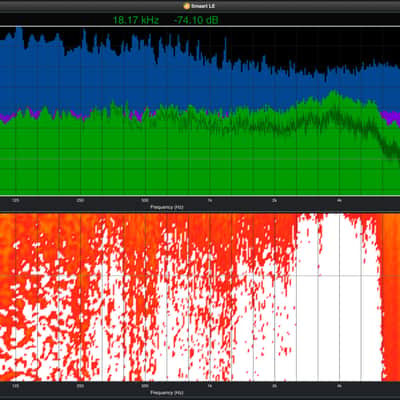The height and width of the screenshot is (400, 400).
Task: Click the orange band at spectrogram right edge
Action: click(391, 297)
